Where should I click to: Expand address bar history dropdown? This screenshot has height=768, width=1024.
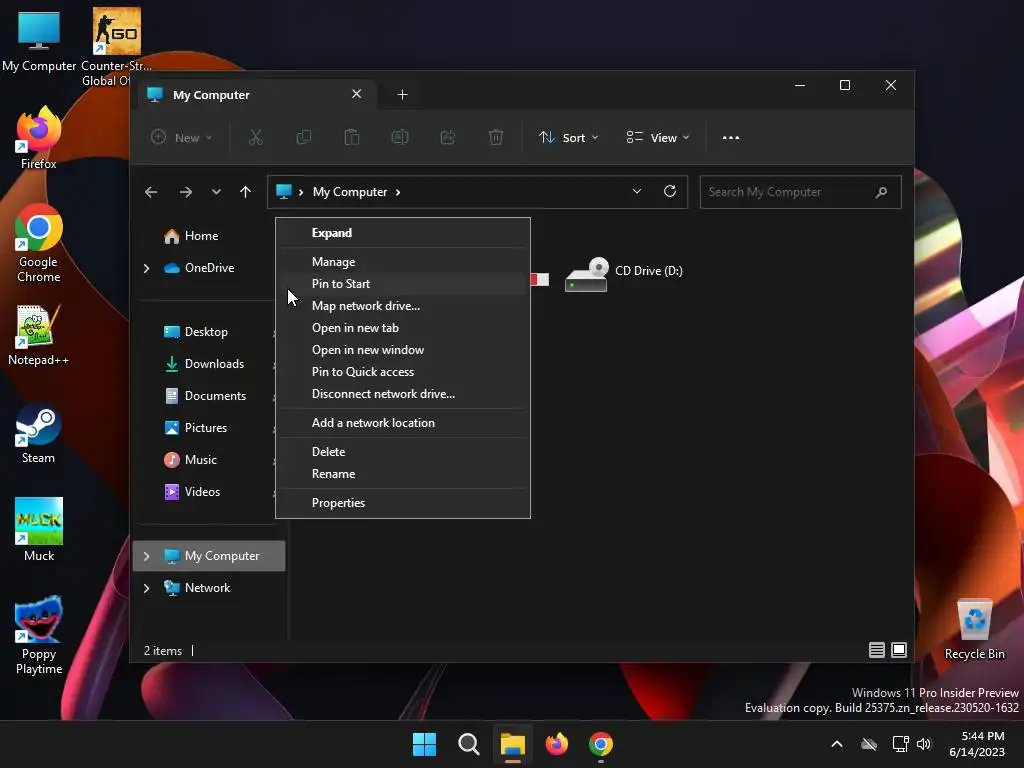(637, 191)
